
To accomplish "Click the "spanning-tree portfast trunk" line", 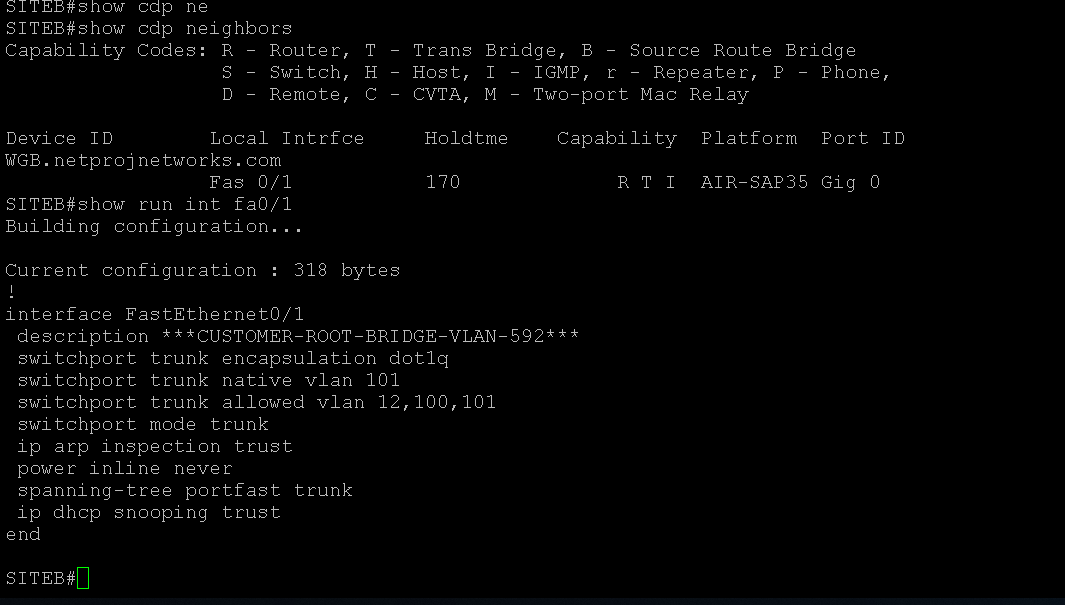I will pyautogui.click(x=185, y=490).
